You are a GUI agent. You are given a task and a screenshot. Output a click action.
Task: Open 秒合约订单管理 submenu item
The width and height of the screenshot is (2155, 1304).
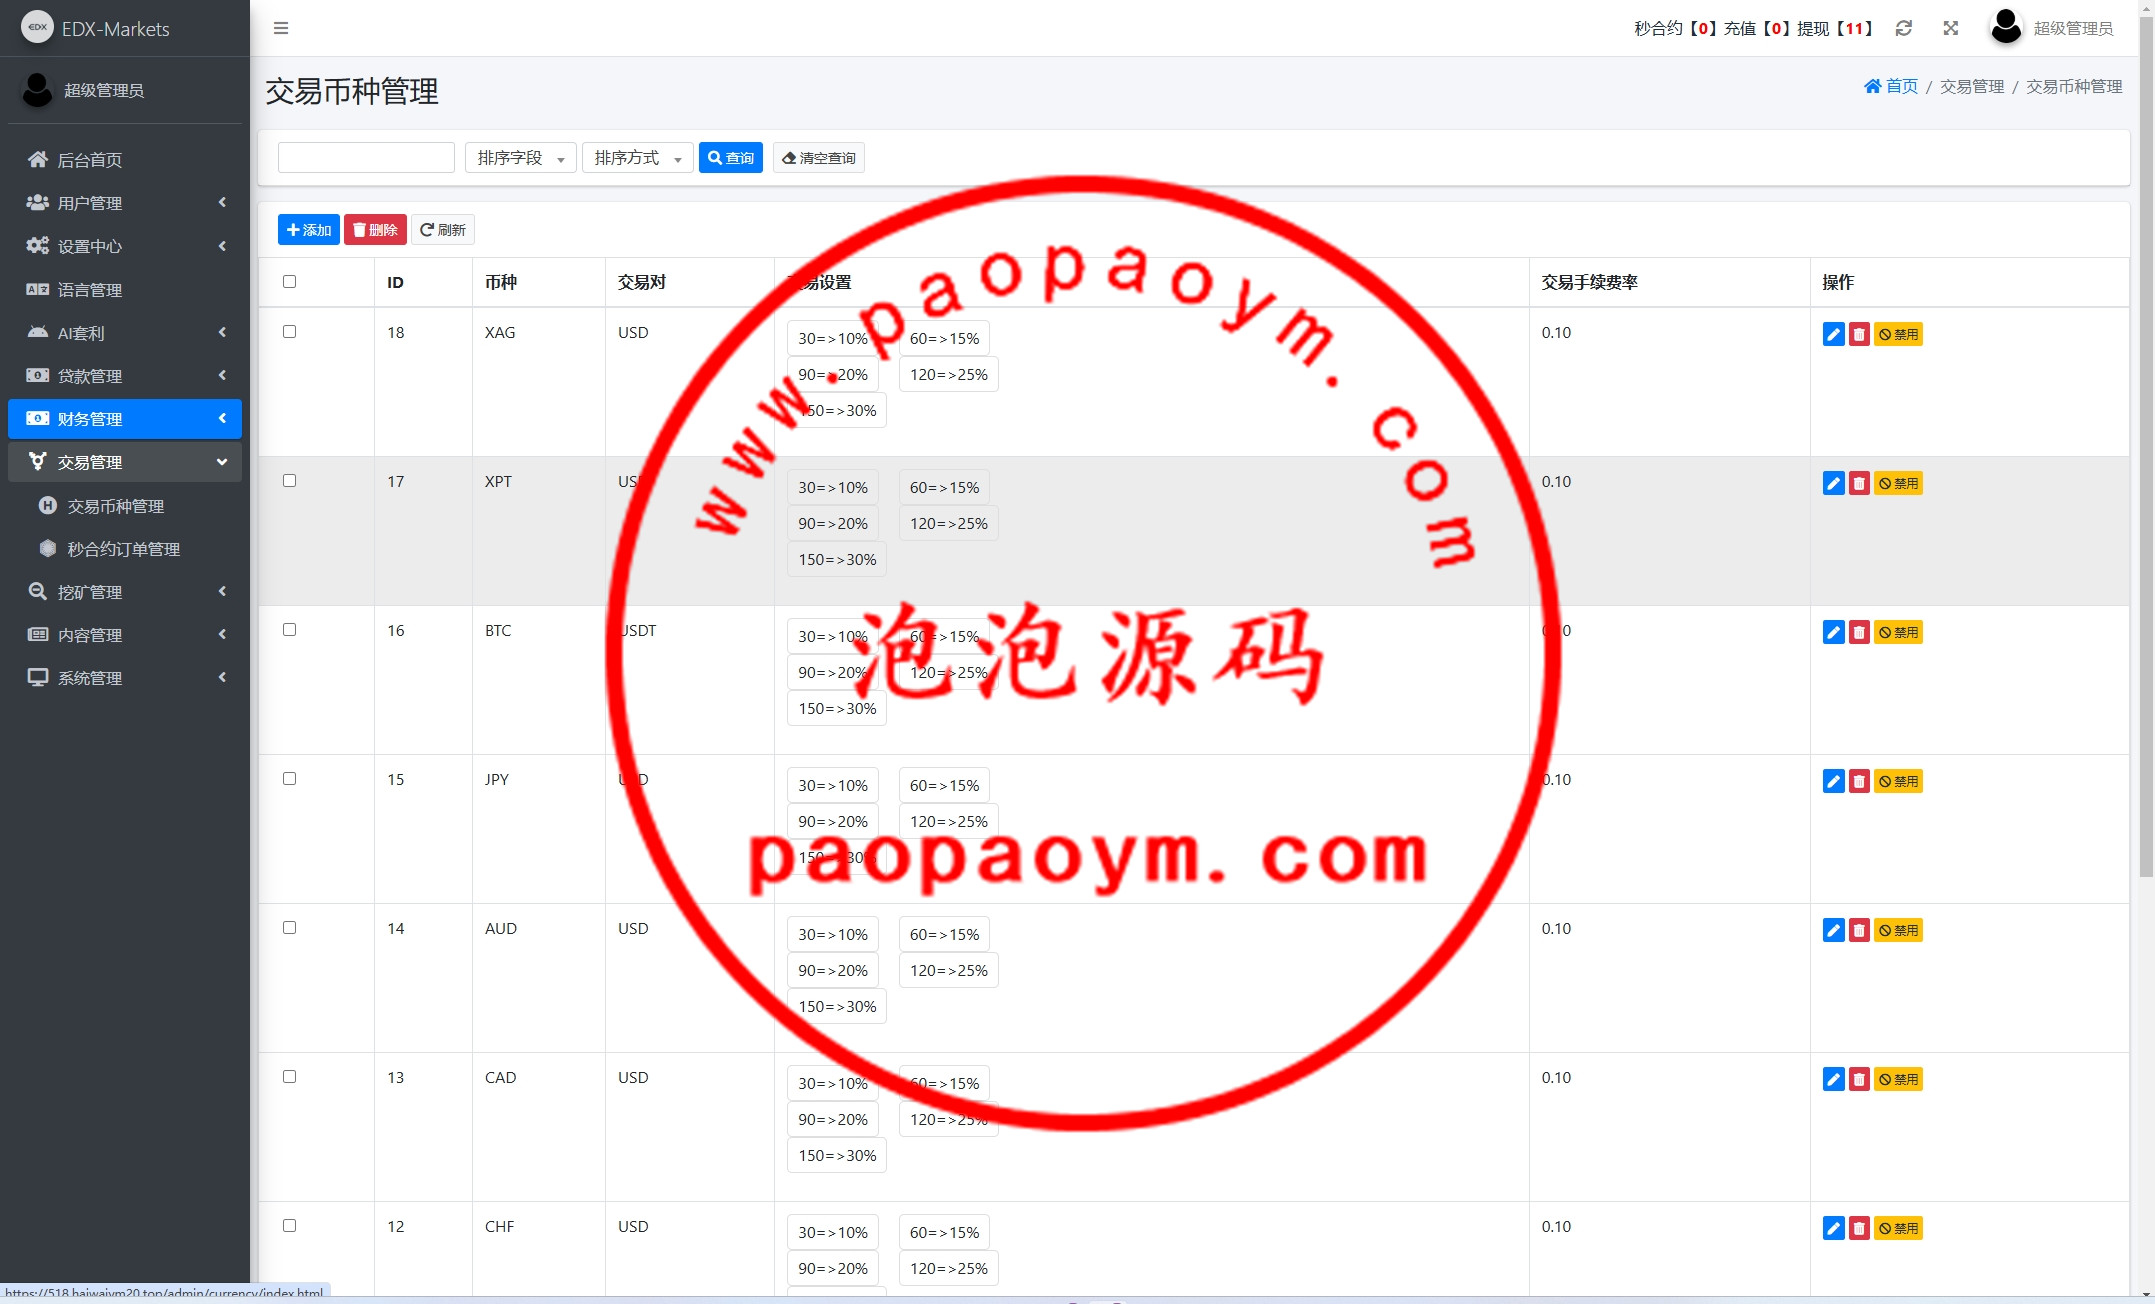[x=125, y=549]
